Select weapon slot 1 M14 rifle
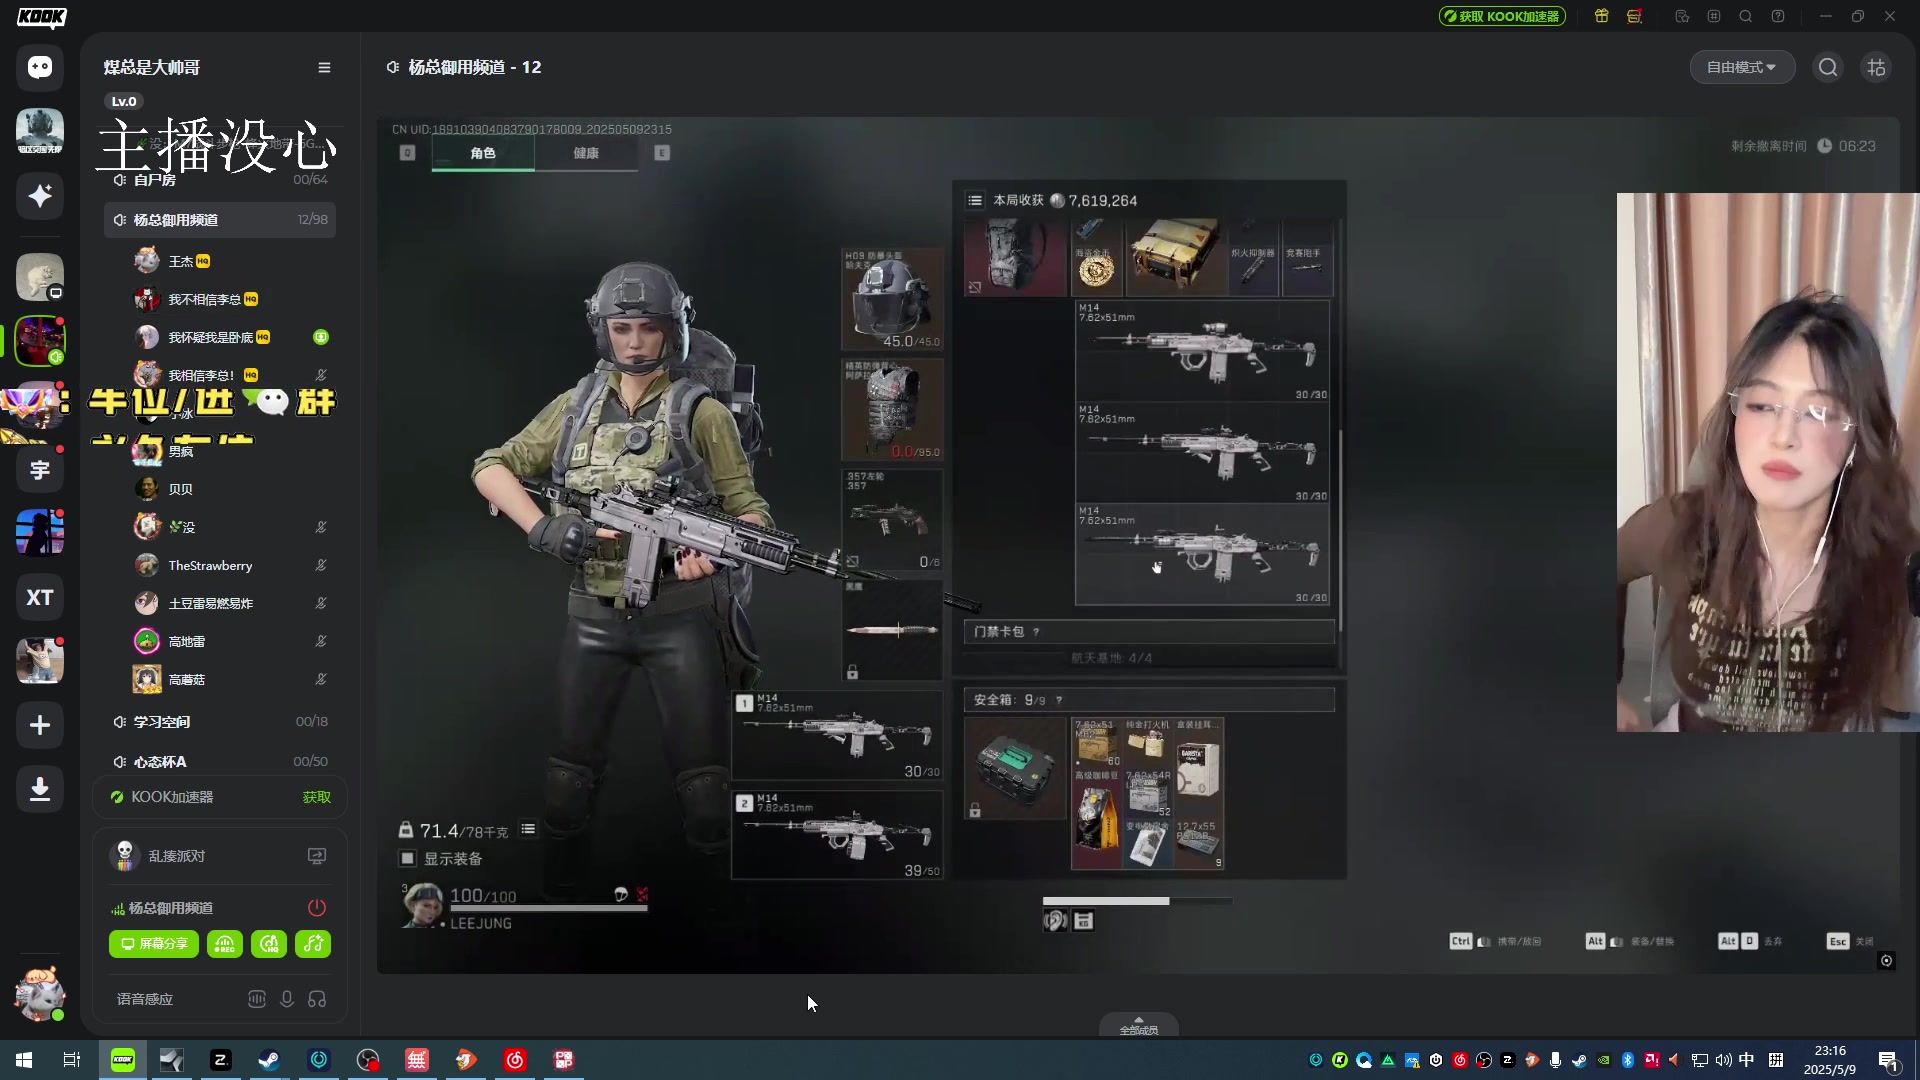Image resolution: width=1920 pixels, height=1080 pixels. (837, 735)
